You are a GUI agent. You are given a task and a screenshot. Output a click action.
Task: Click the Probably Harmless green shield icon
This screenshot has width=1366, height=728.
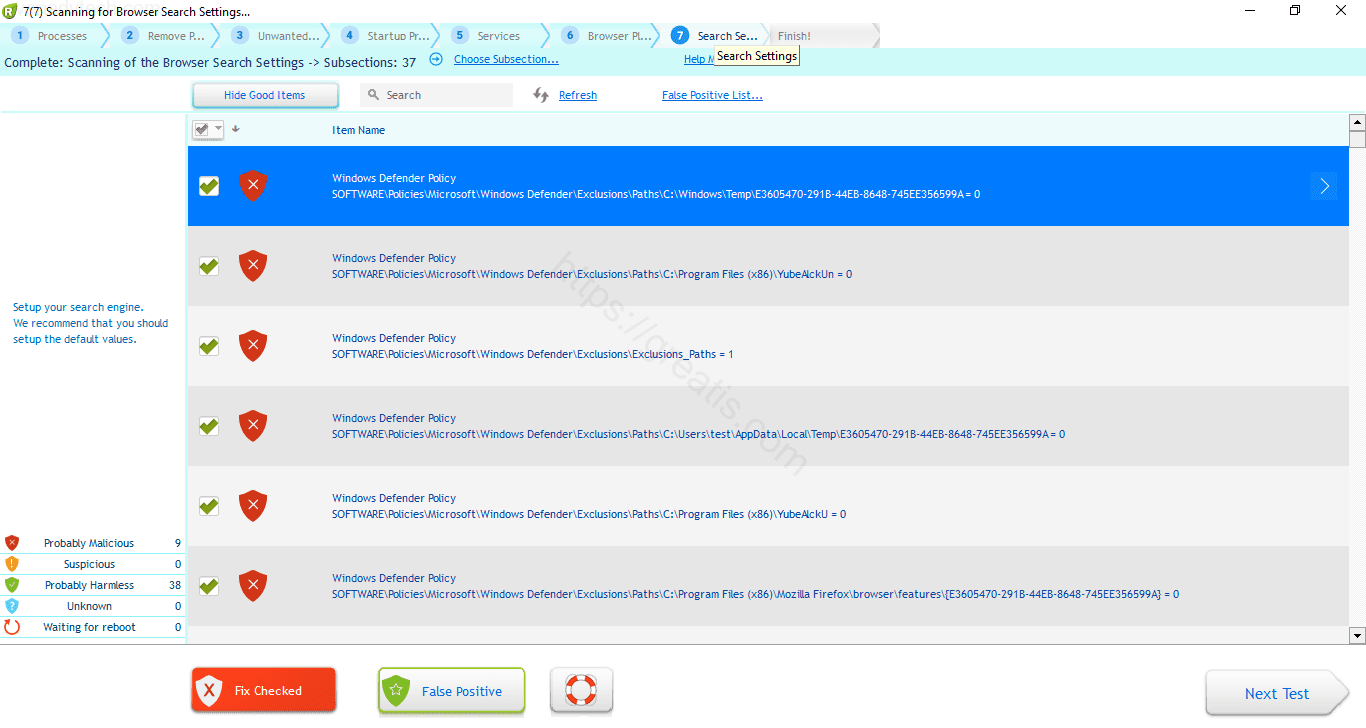[x=12, y=585]
